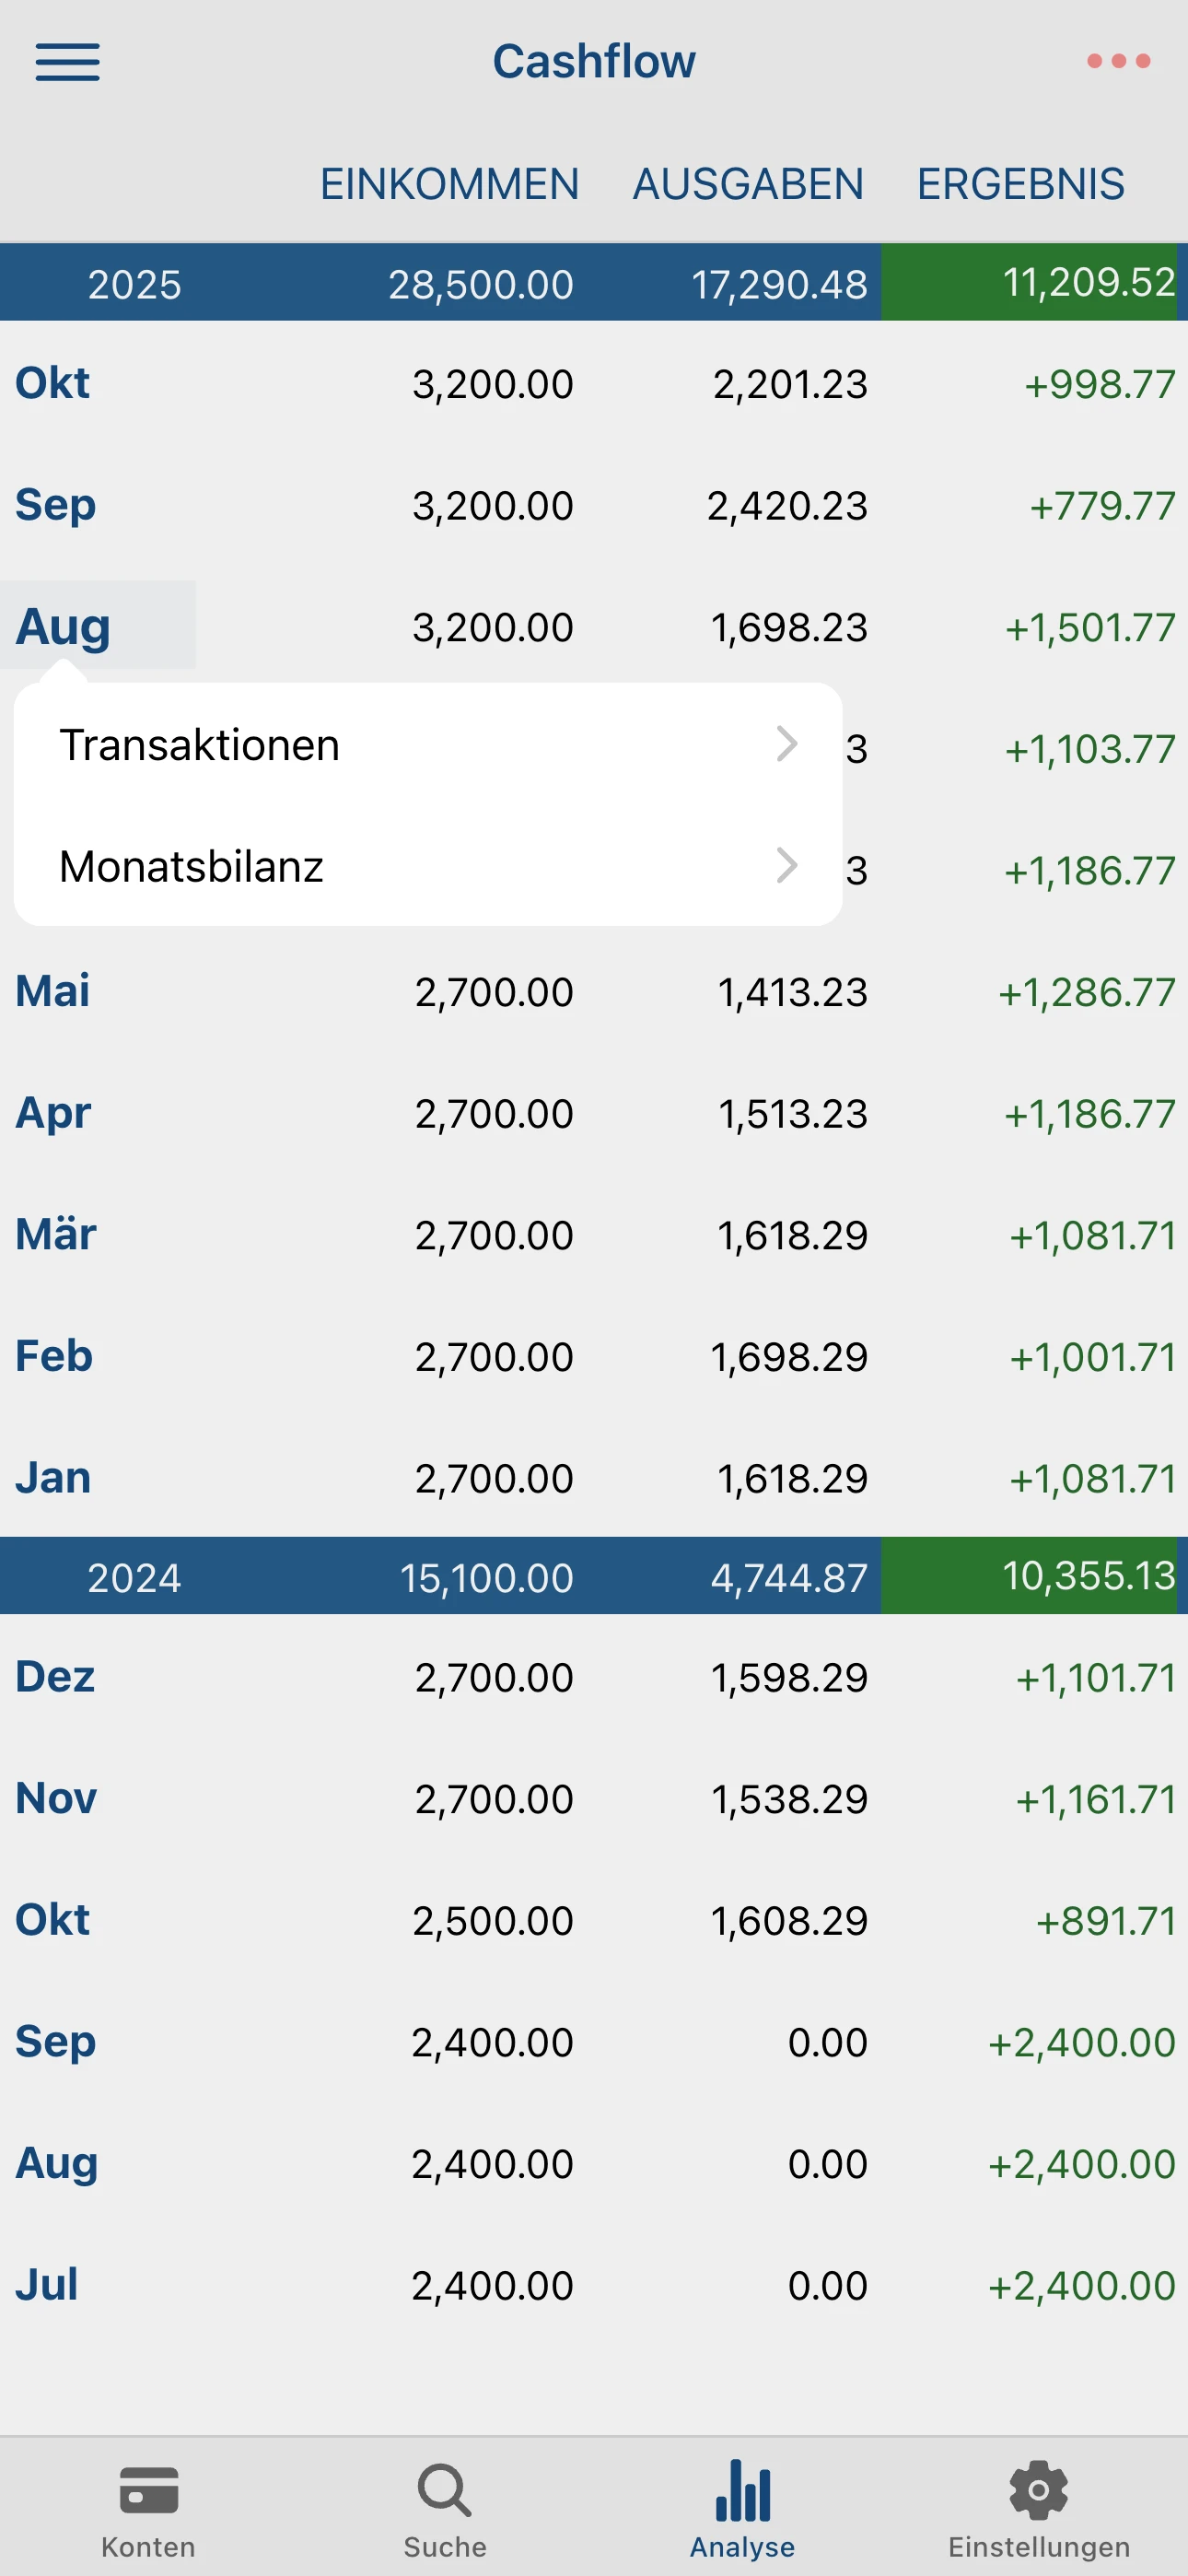Viewport: 1188px width, 2576px height.
Task: Tap the EINKOMMEN column header
Action: pos(449,185)
